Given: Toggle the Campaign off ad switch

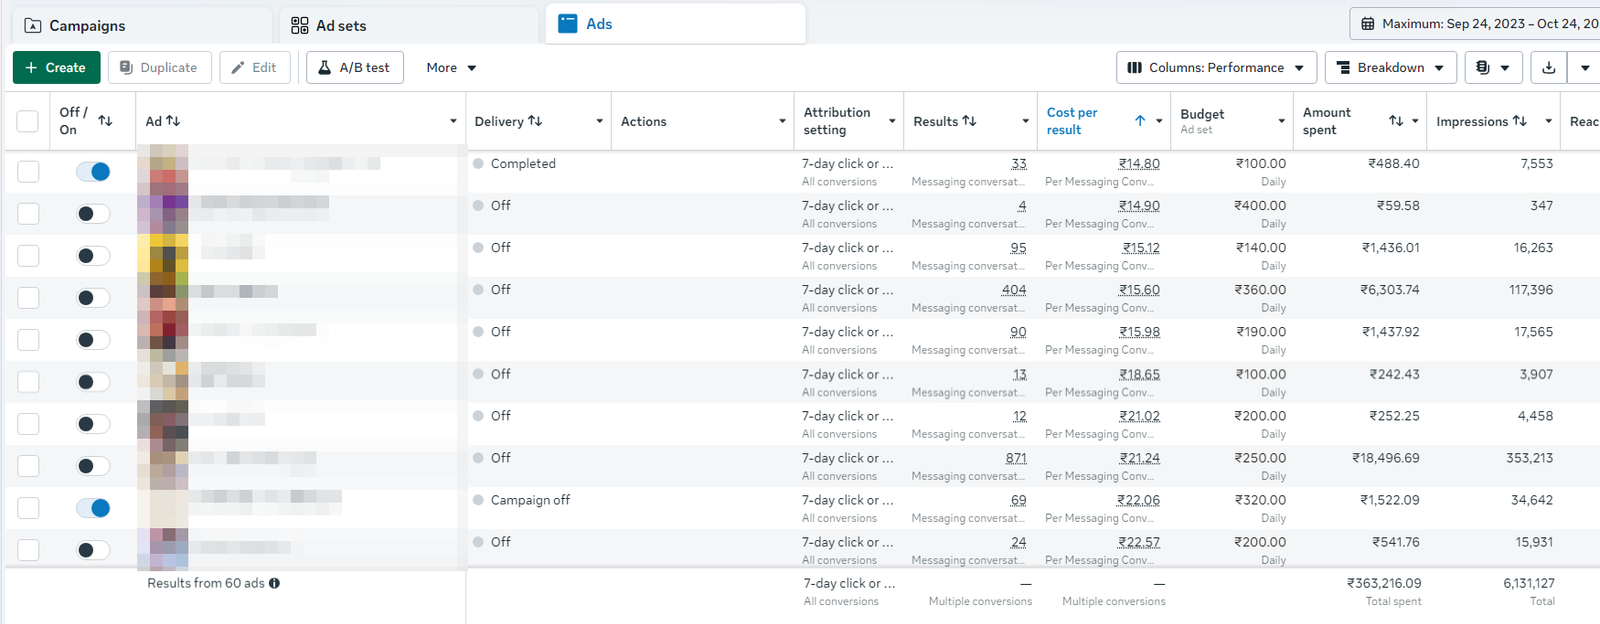Looking at the screenshot, I should [93, 507].
